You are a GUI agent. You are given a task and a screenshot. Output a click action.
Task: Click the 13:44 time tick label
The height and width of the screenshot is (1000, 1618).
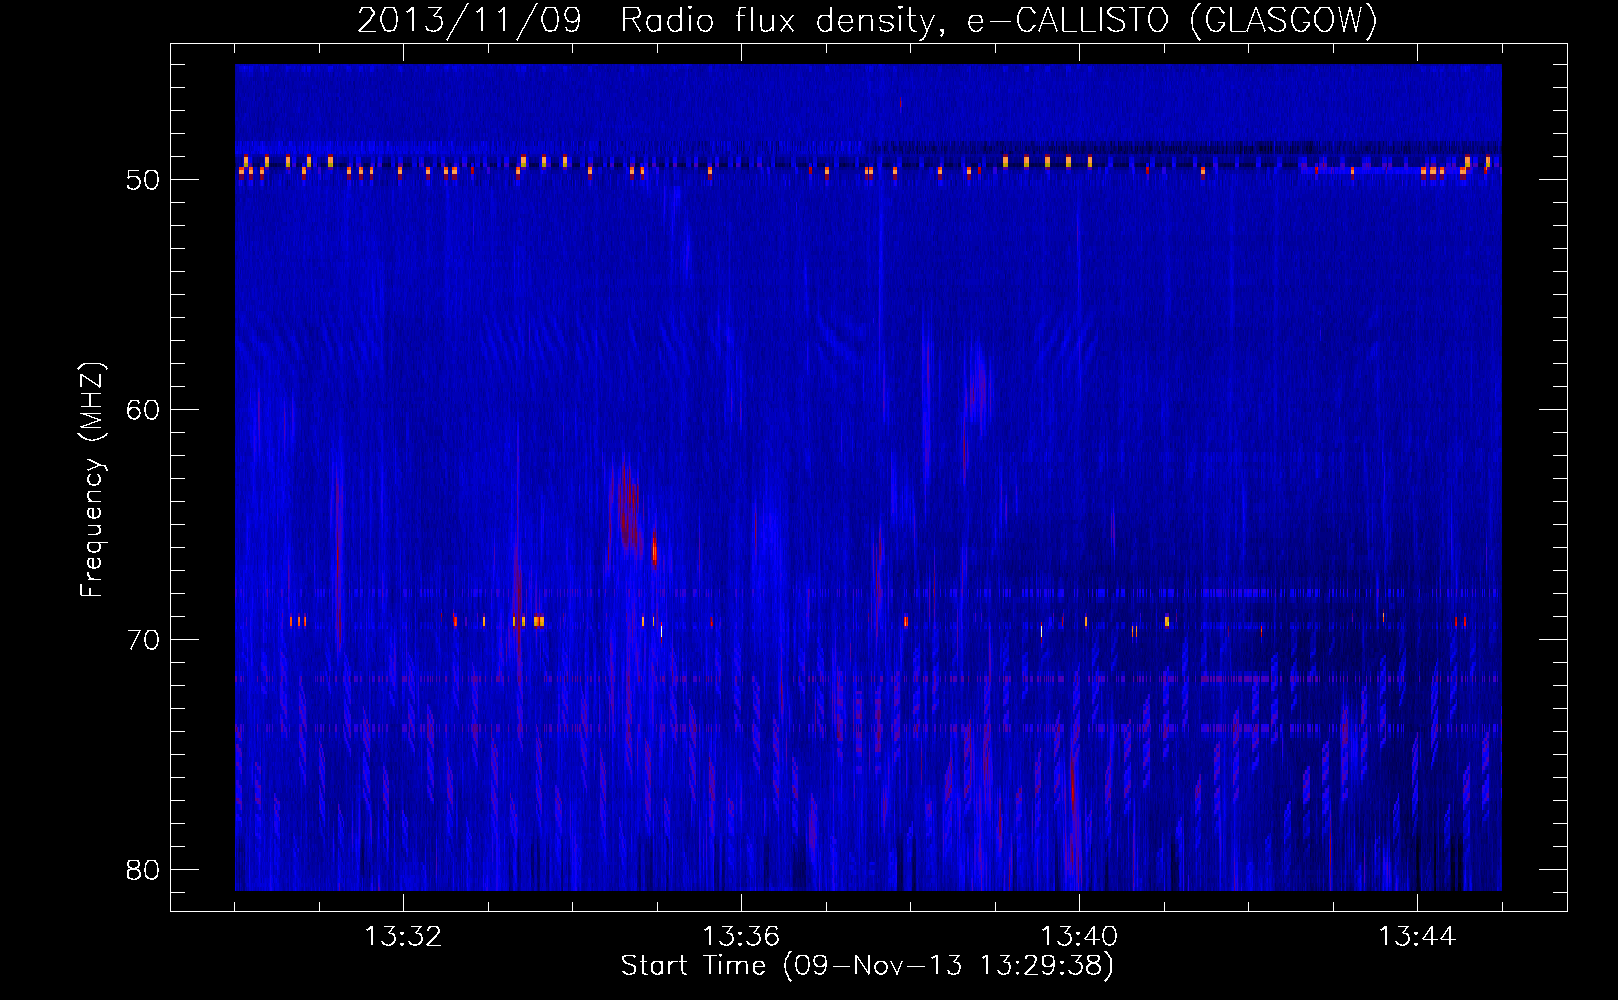coord(1417,937)
